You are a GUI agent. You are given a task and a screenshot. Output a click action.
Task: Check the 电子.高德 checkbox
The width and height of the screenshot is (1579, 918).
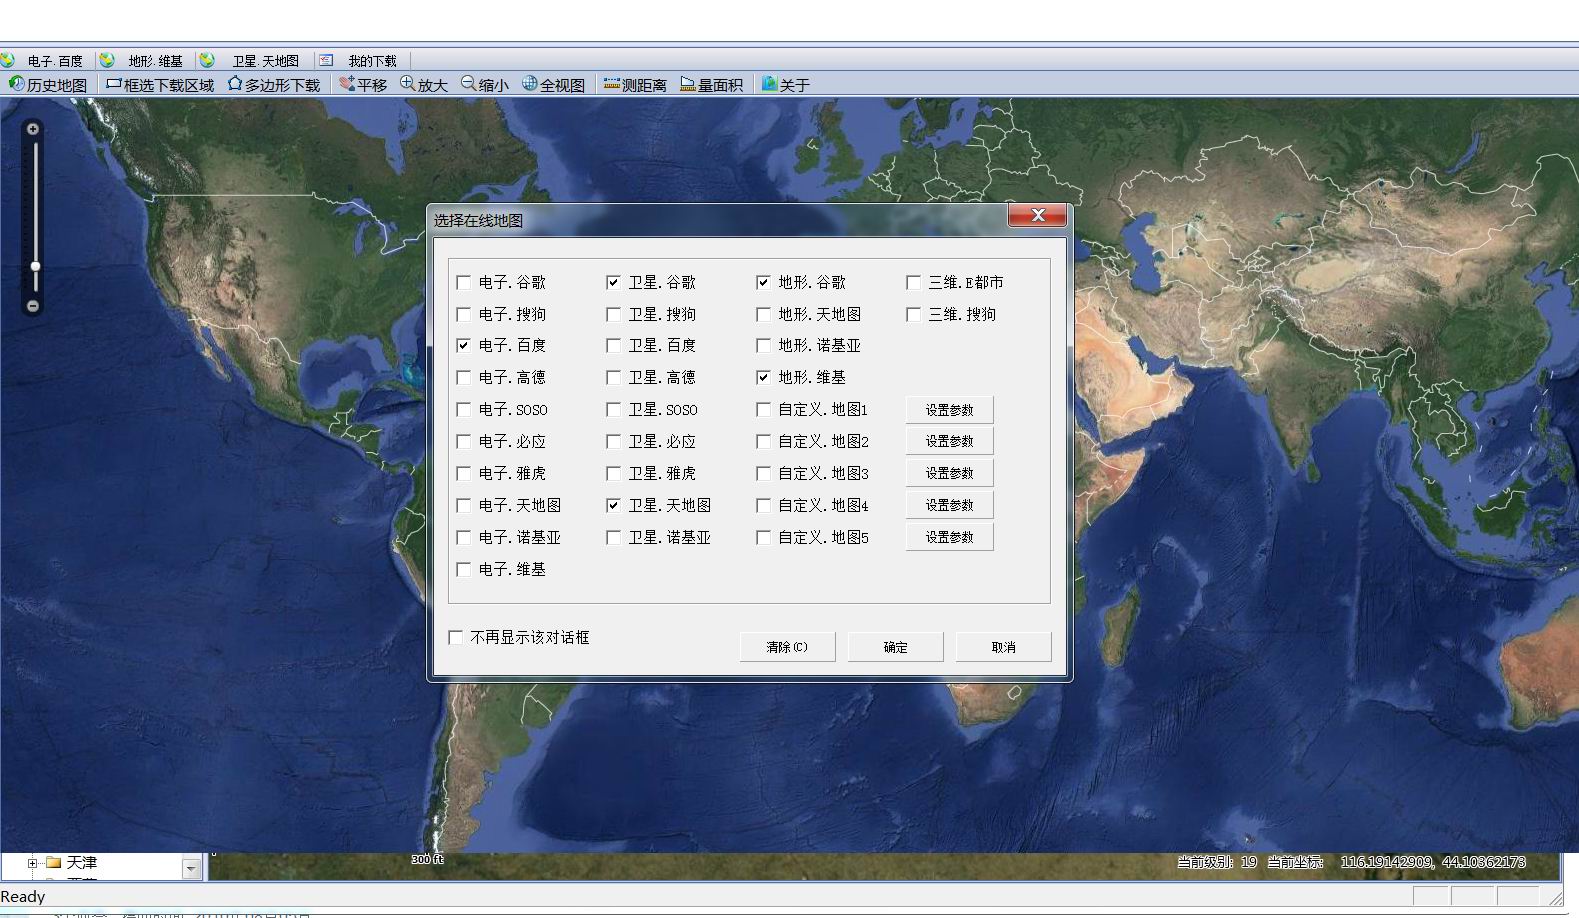point(463,377)
